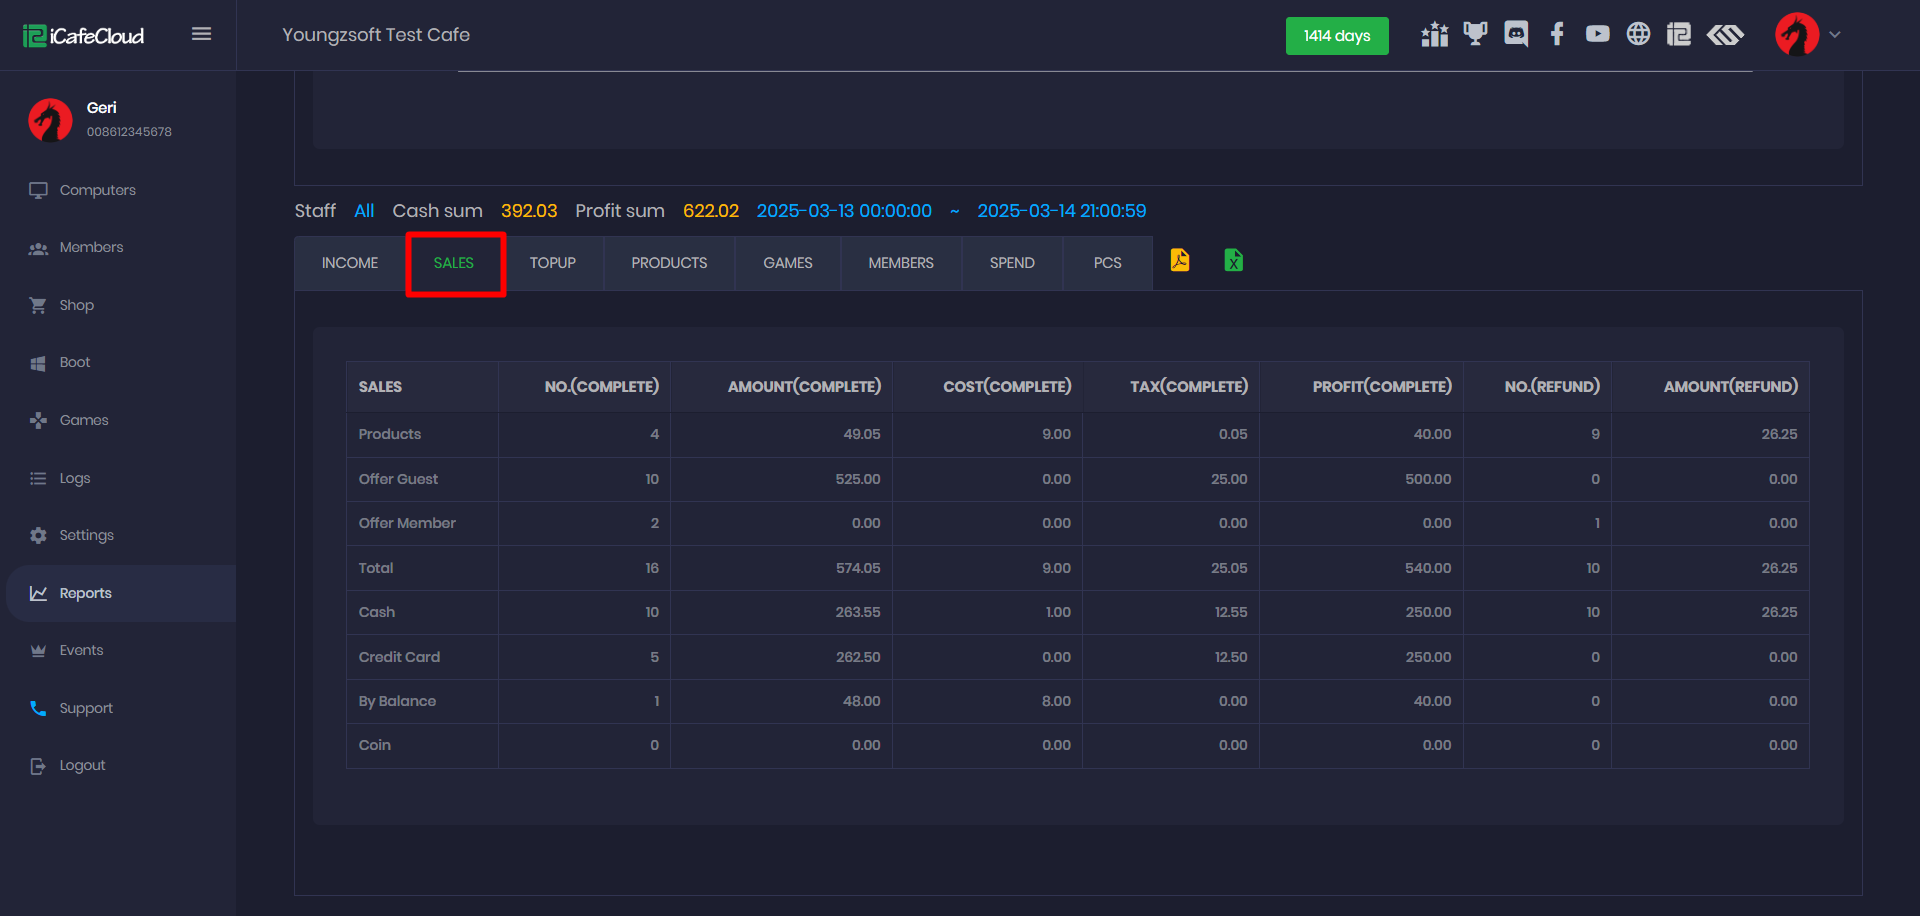Open the iCafeCloud Discord channel
This screenshot has height=916, width=1920.
point(1516,33)
